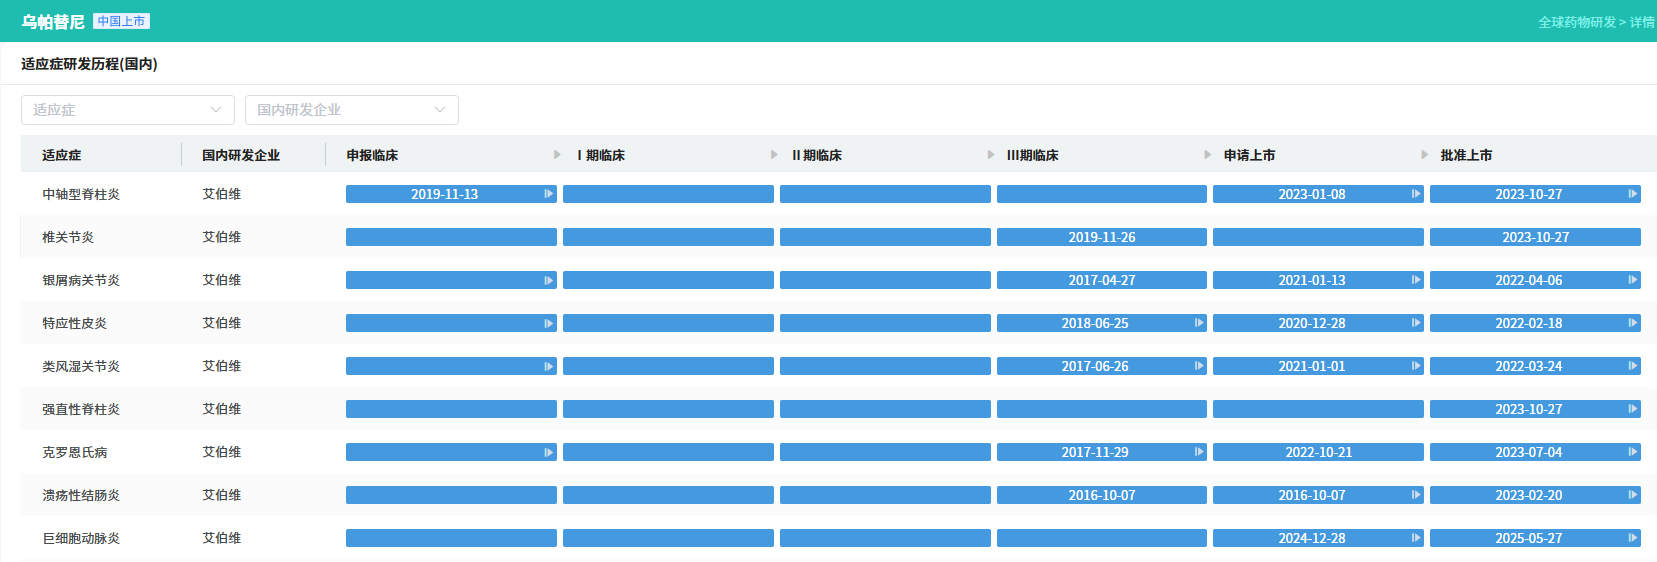The image size is (1657, 562).
Task: Click the arrow icon on the 2019-11-13 bar
Action: [x=548, y=194]
